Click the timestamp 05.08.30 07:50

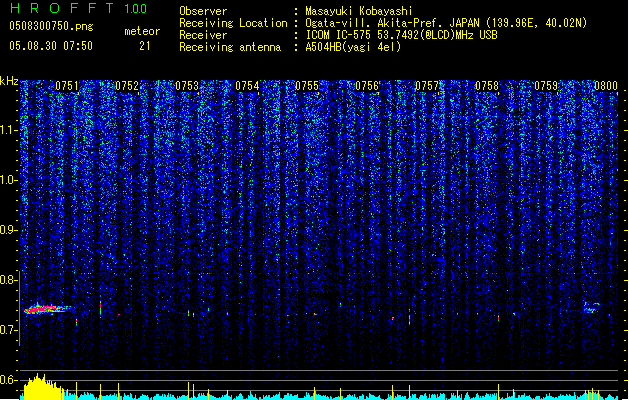pyautogui.click(x=51, y=46)
